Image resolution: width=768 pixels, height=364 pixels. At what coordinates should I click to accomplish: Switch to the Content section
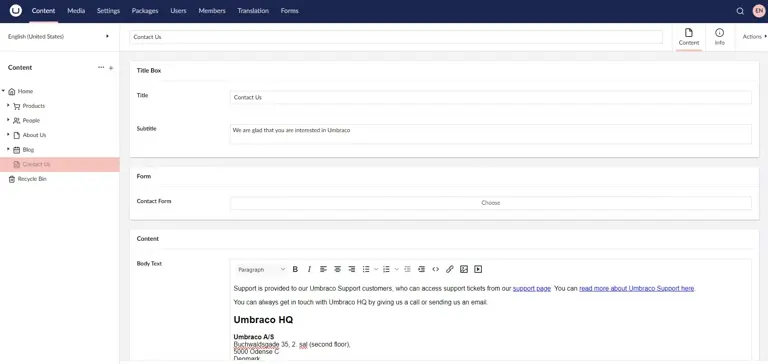point(43,11)
